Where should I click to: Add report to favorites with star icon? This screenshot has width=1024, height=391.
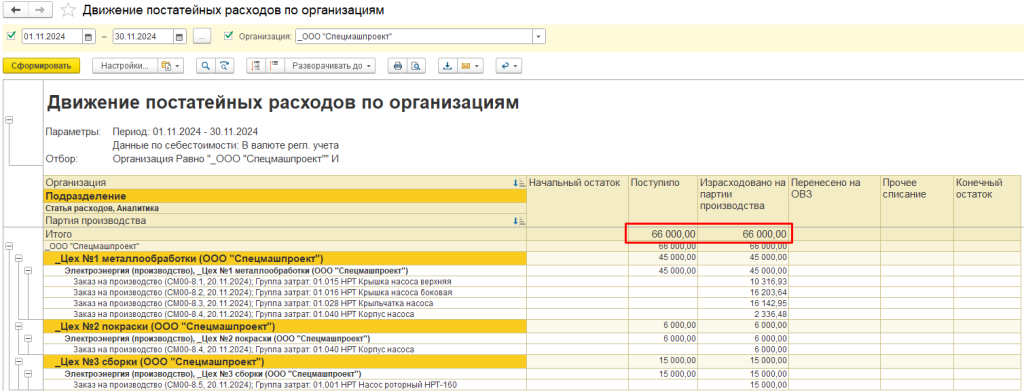click(67, 10)
